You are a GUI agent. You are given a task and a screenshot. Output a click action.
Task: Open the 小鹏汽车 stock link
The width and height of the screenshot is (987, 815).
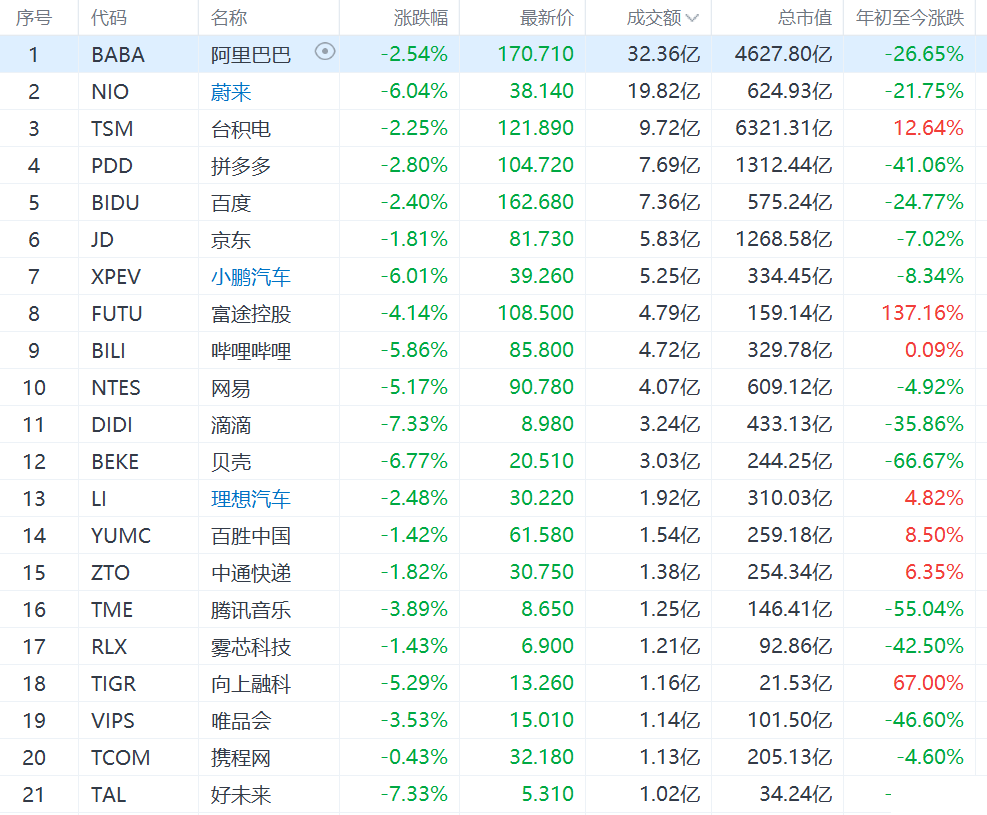(x=251, y=277)
